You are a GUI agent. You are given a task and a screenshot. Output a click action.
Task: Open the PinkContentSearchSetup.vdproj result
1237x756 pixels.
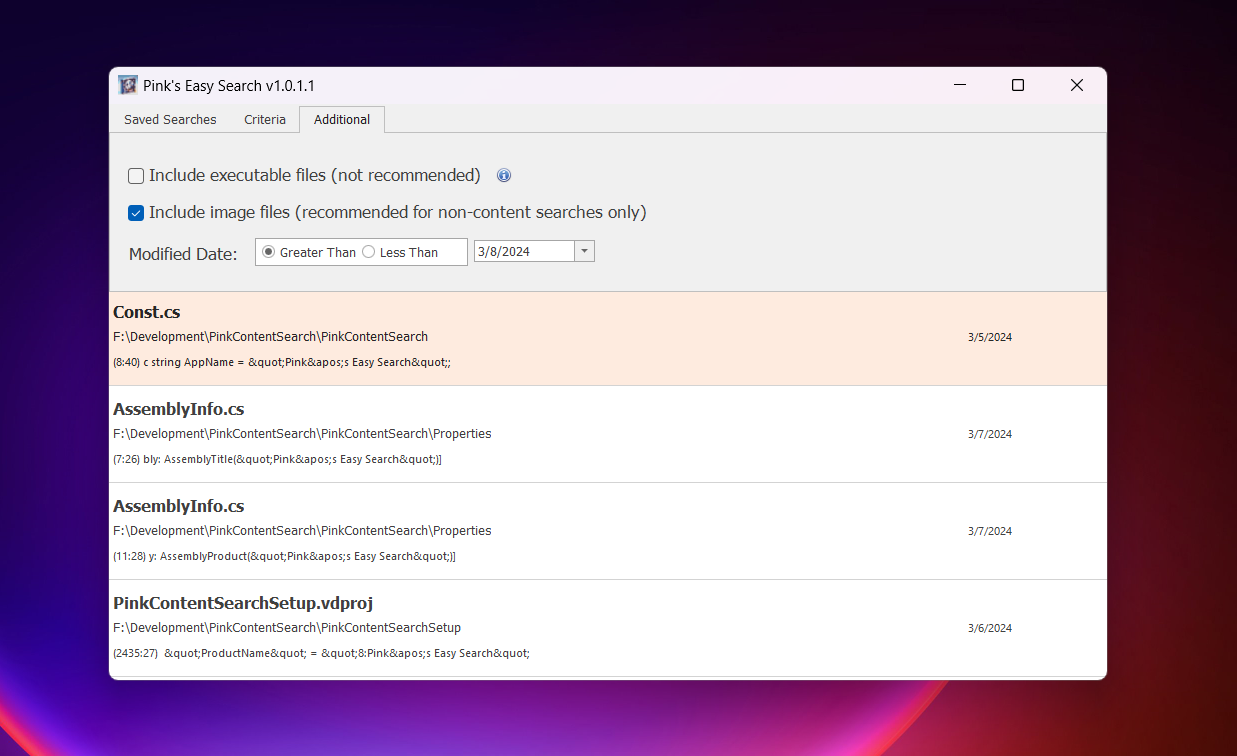pyautogui.click(x=243, y=603)
